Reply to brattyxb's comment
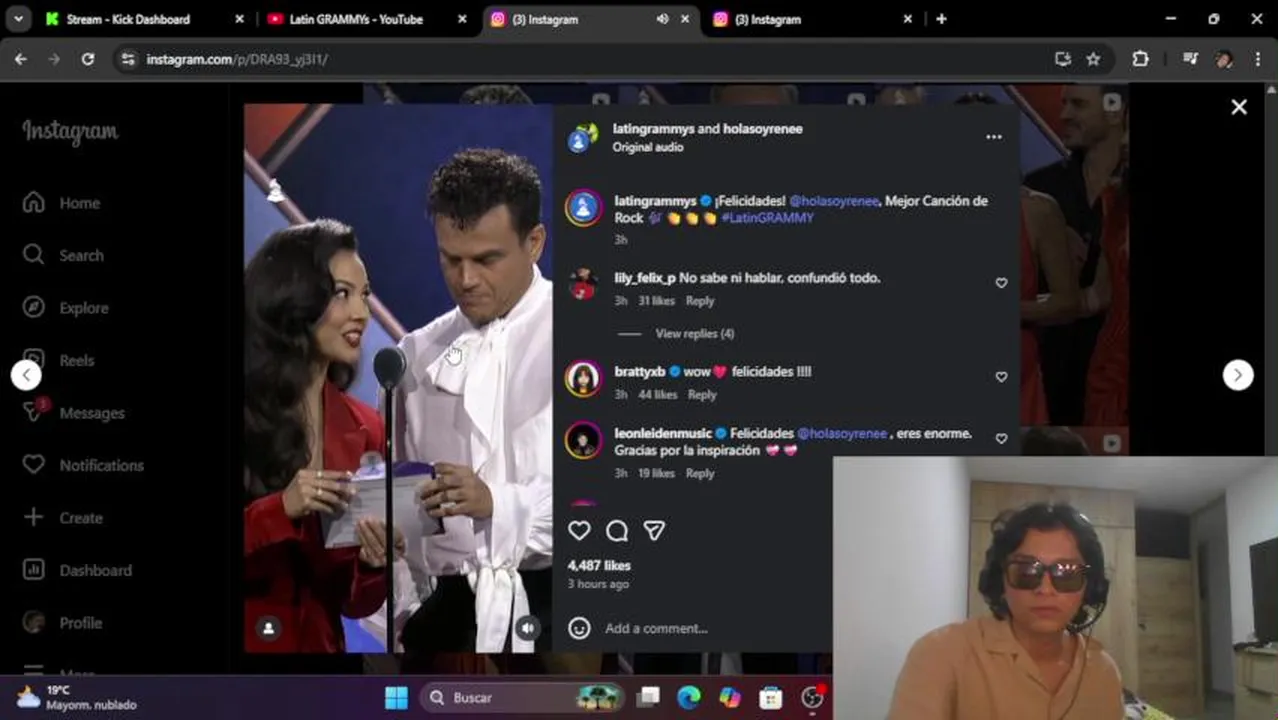 click(x=702, y=395)
